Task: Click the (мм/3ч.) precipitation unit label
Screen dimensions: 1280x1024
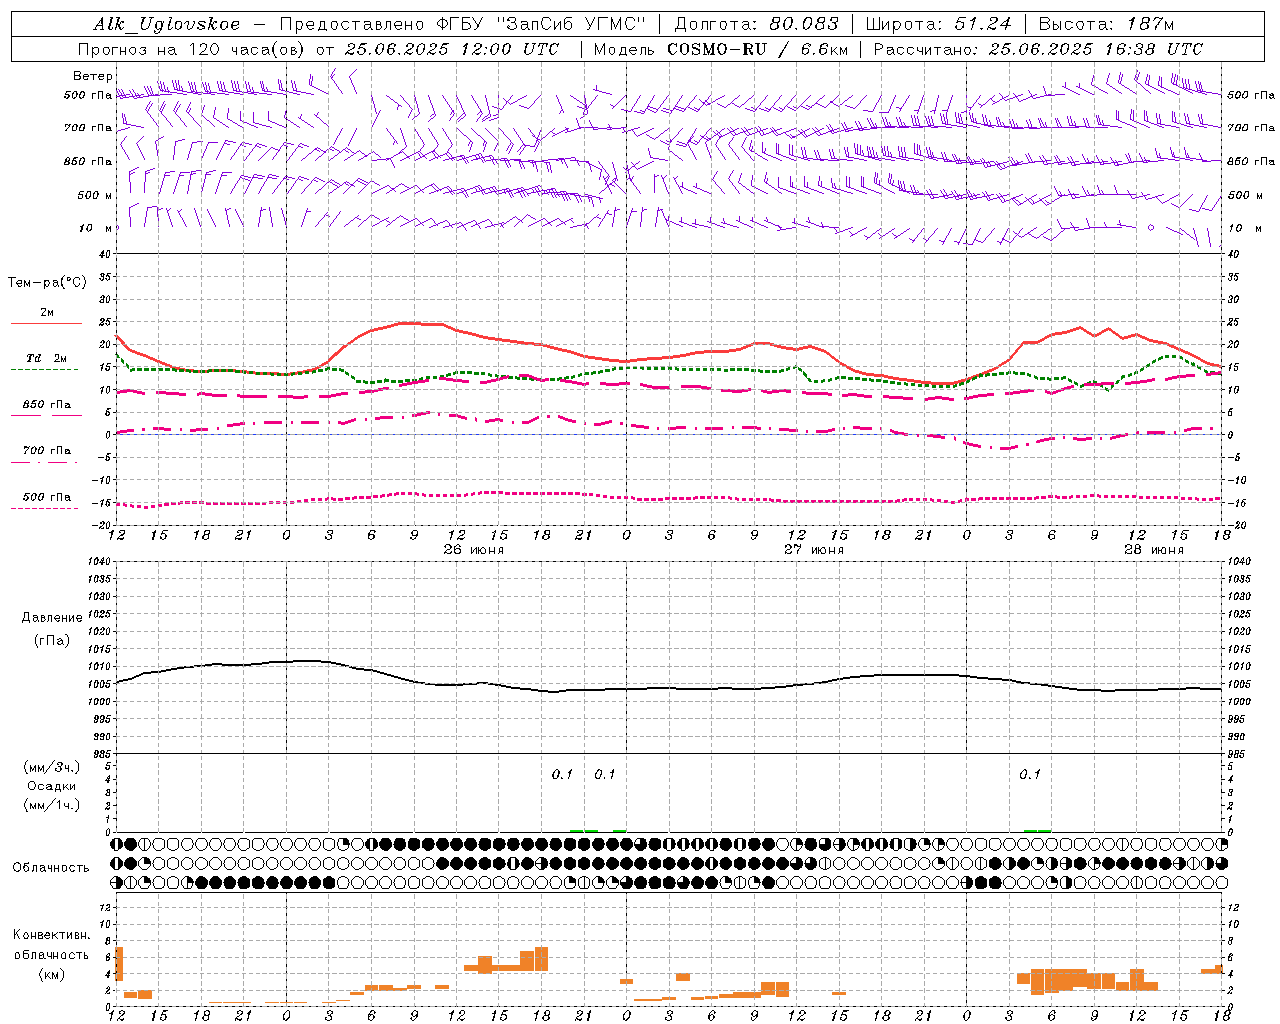Action: pos(52,767)
